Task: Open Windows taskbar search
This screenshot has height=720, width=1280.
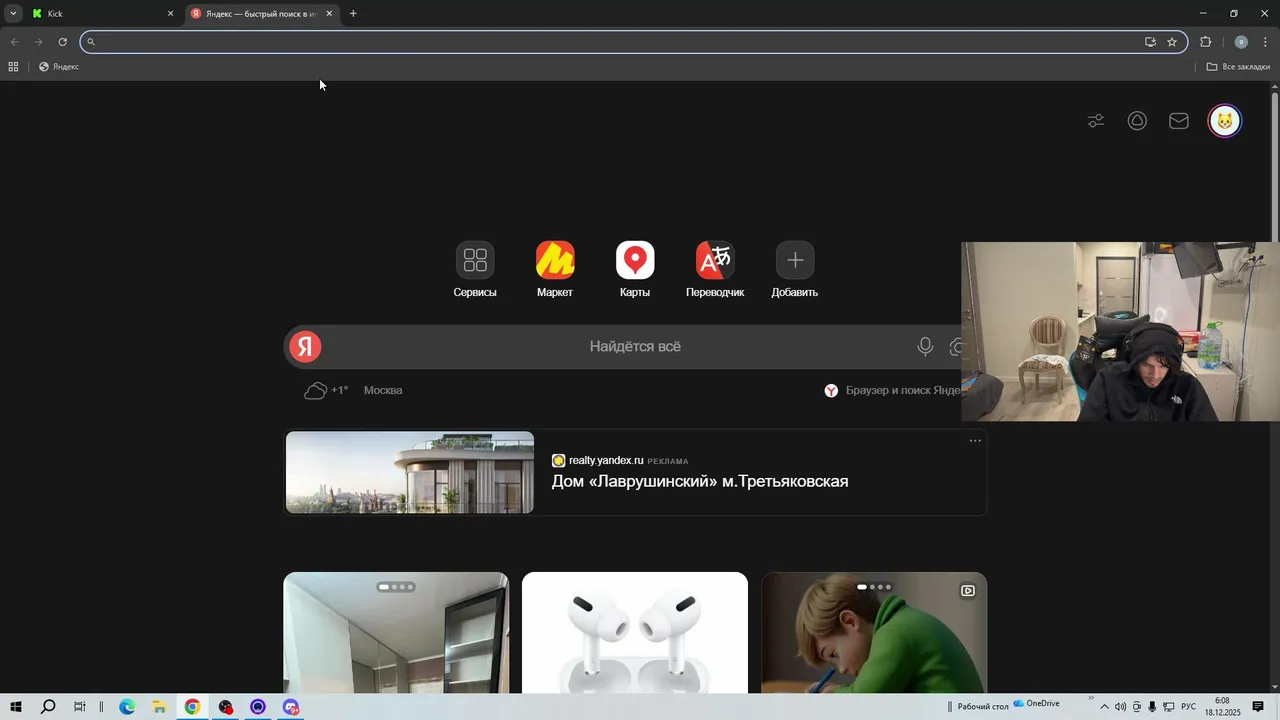Action: click(48, 707)
